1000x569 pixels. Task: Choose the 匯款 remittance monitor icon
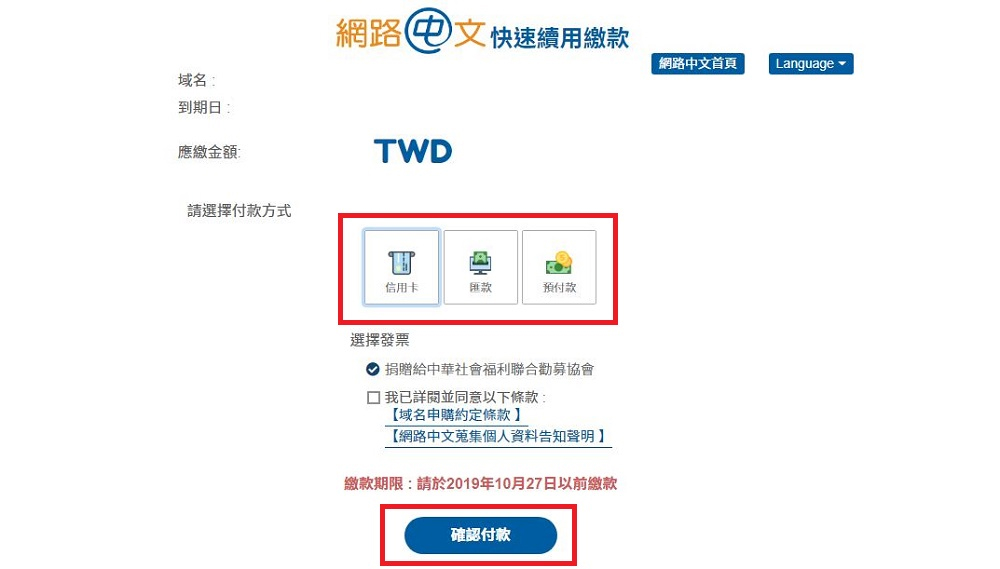coord(480,267)
